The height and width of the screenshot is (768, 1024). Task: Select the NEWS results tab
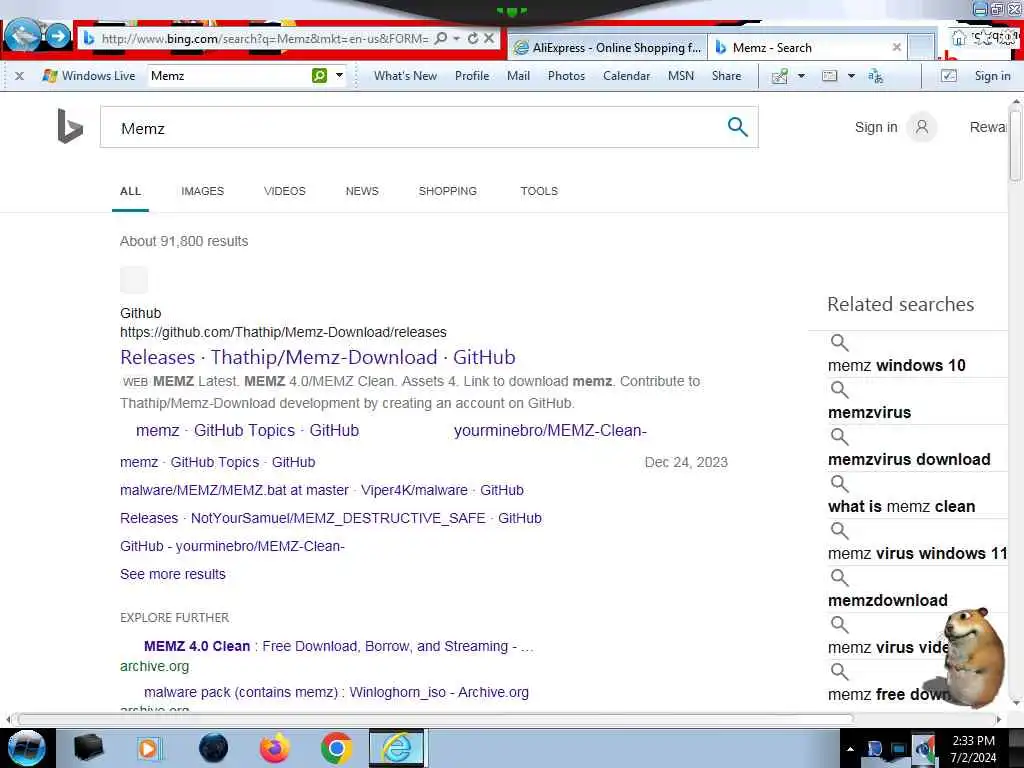362,191
